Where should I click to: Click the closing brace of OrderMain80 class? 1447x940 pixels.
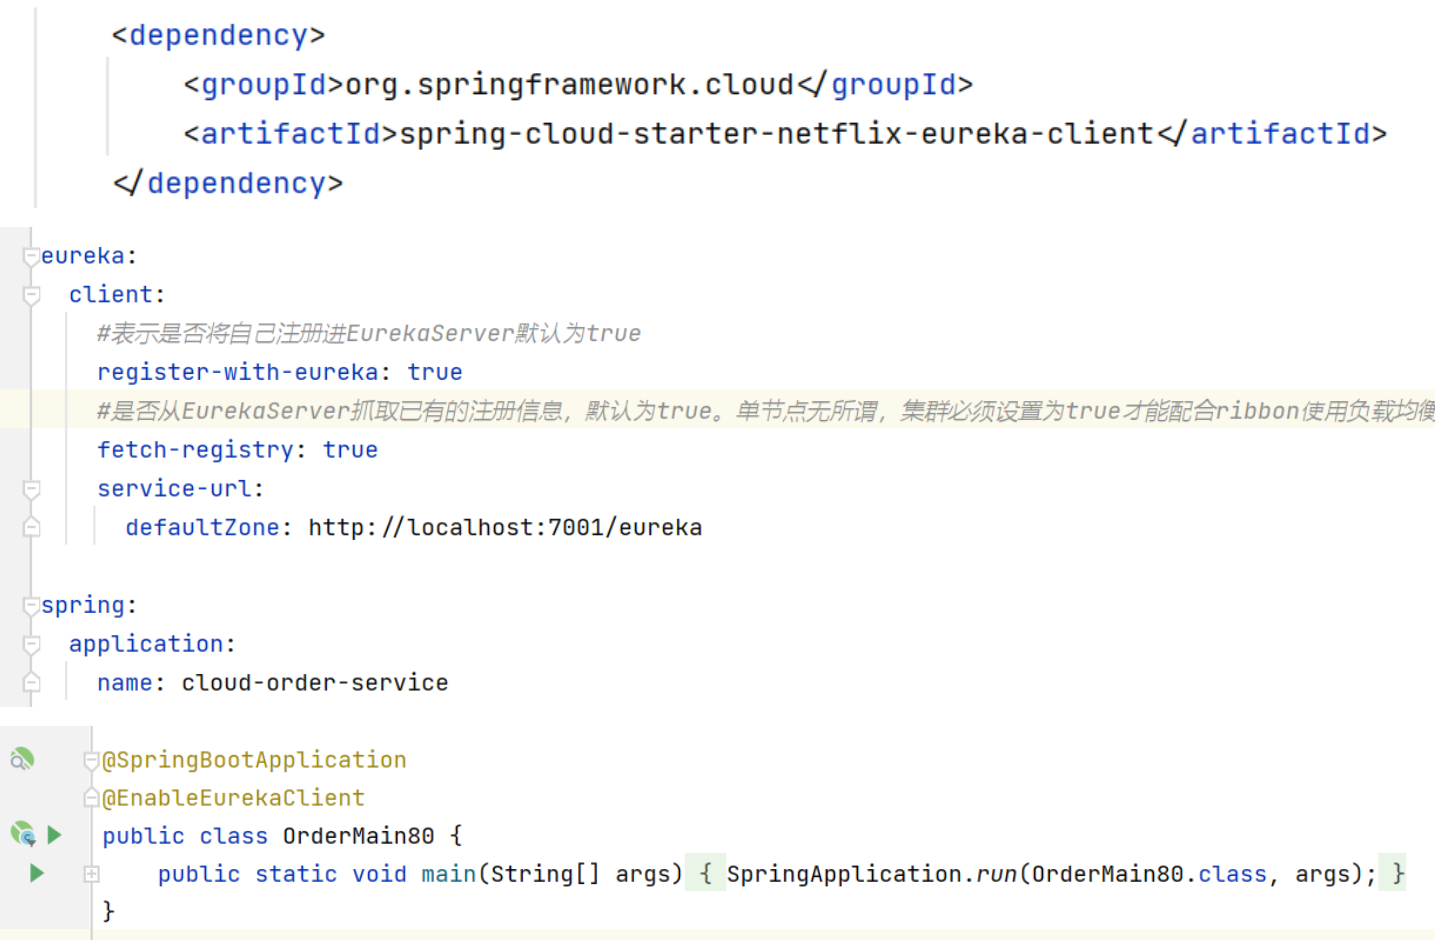[x=109, y=911]
